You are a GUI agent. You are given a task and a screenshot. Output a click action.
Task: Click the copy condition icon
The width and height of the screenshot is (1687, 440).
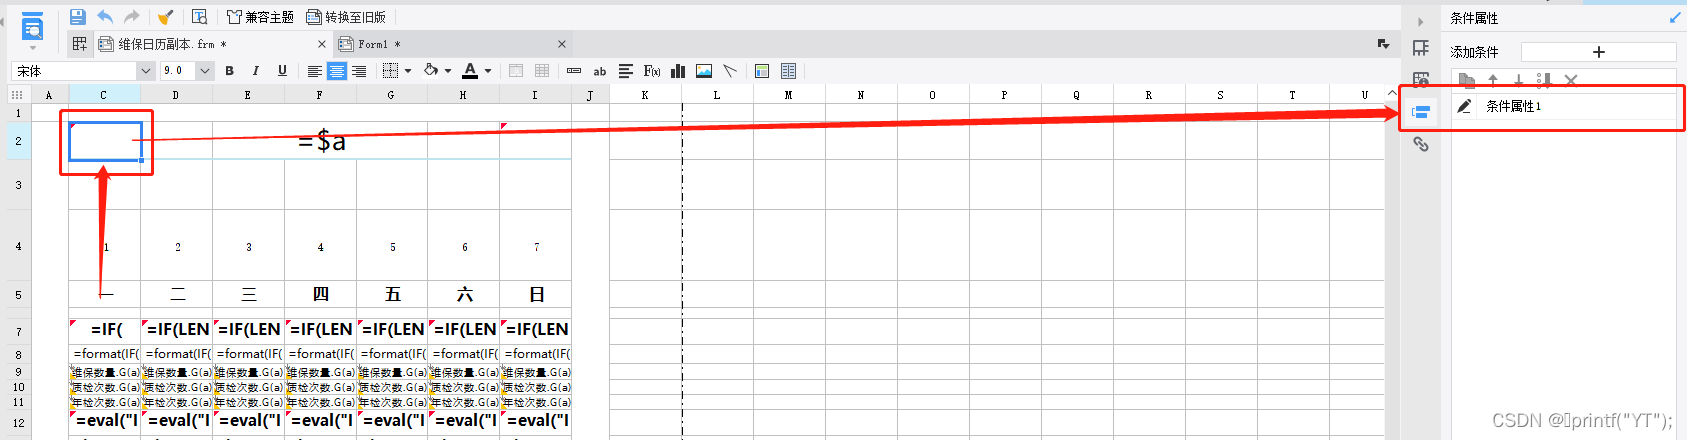tap(1466, 80)
